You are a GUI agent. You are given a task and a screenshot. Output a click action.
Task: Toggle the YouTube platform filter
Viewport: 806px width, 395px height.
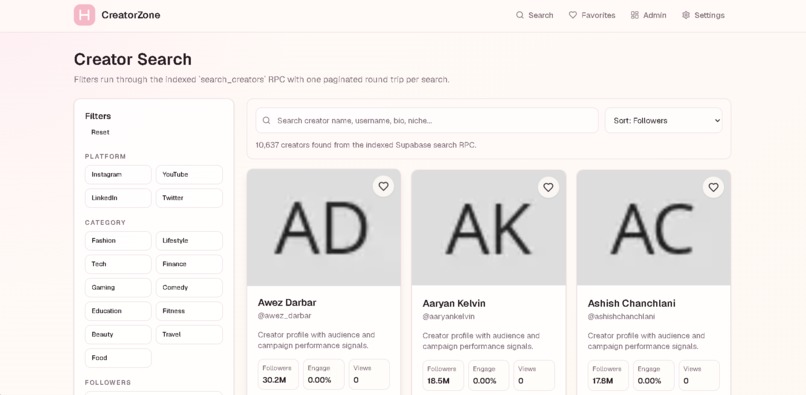[x=189, y=174]
